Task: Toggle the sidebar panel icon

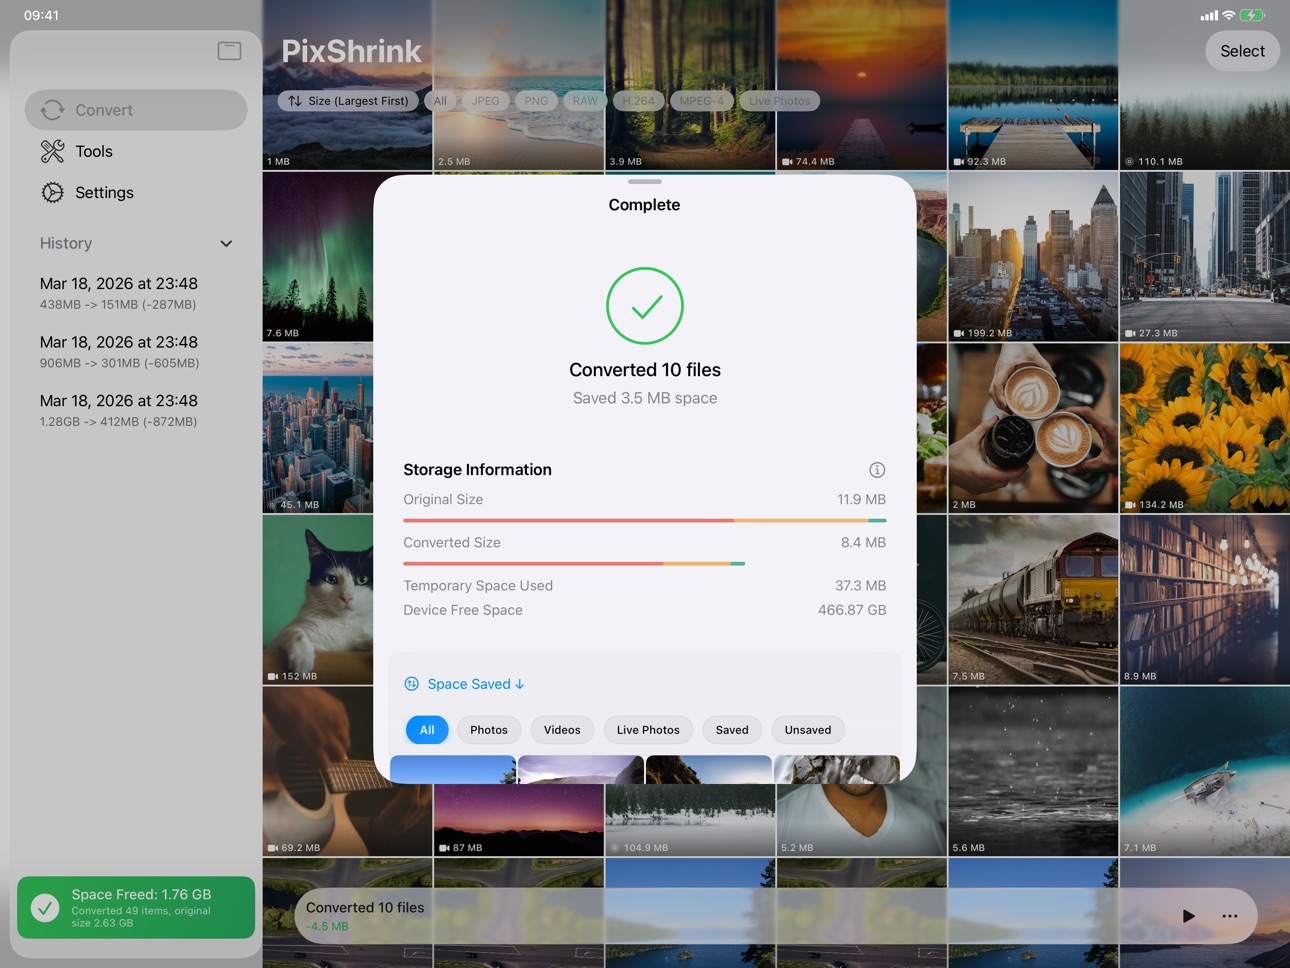Action: click(x=229, y=50)
